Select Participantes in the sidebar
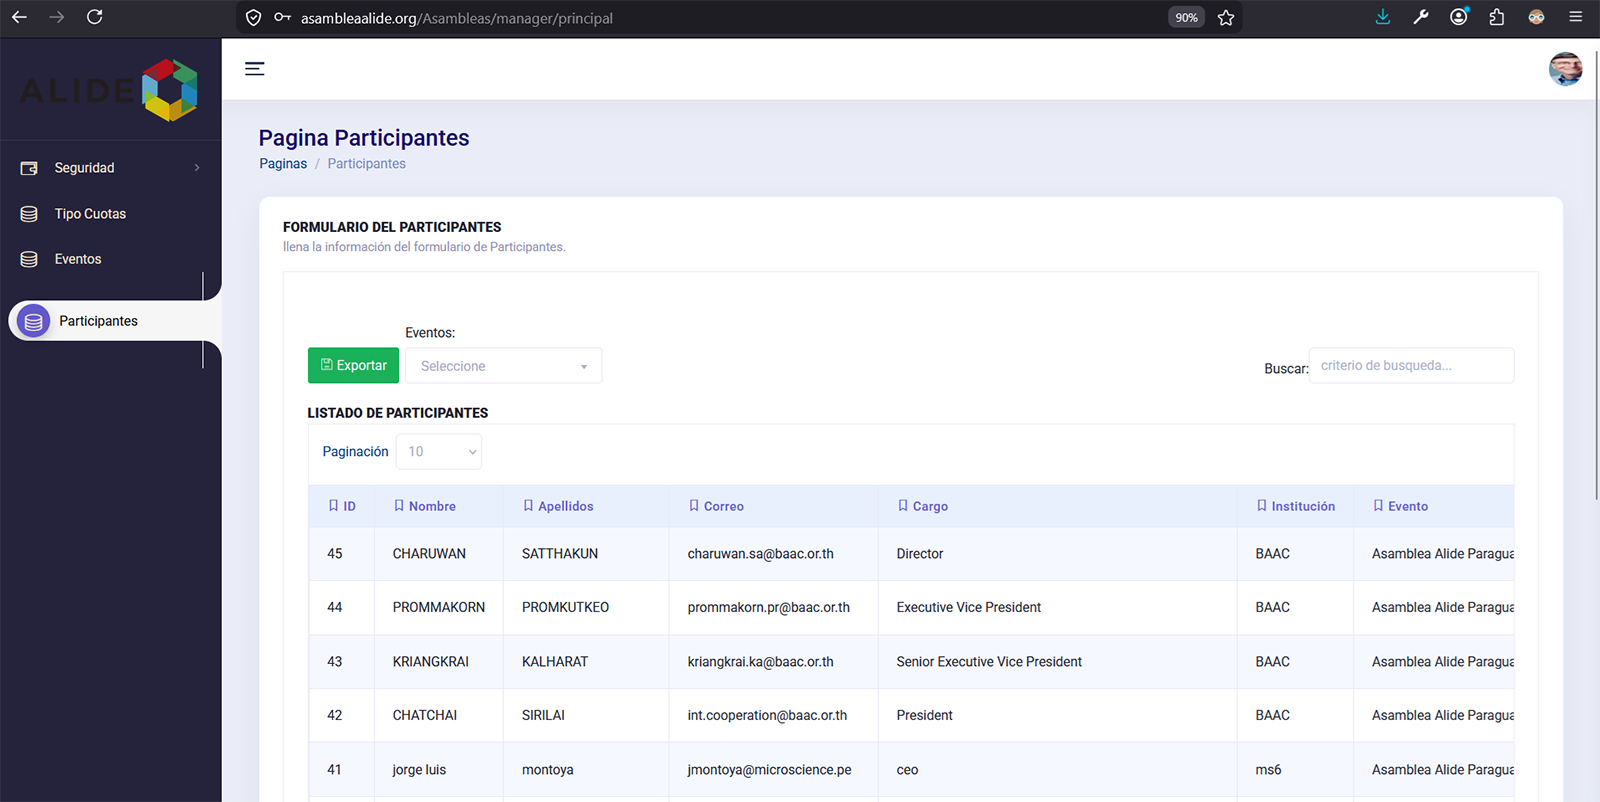 [114, 321]
